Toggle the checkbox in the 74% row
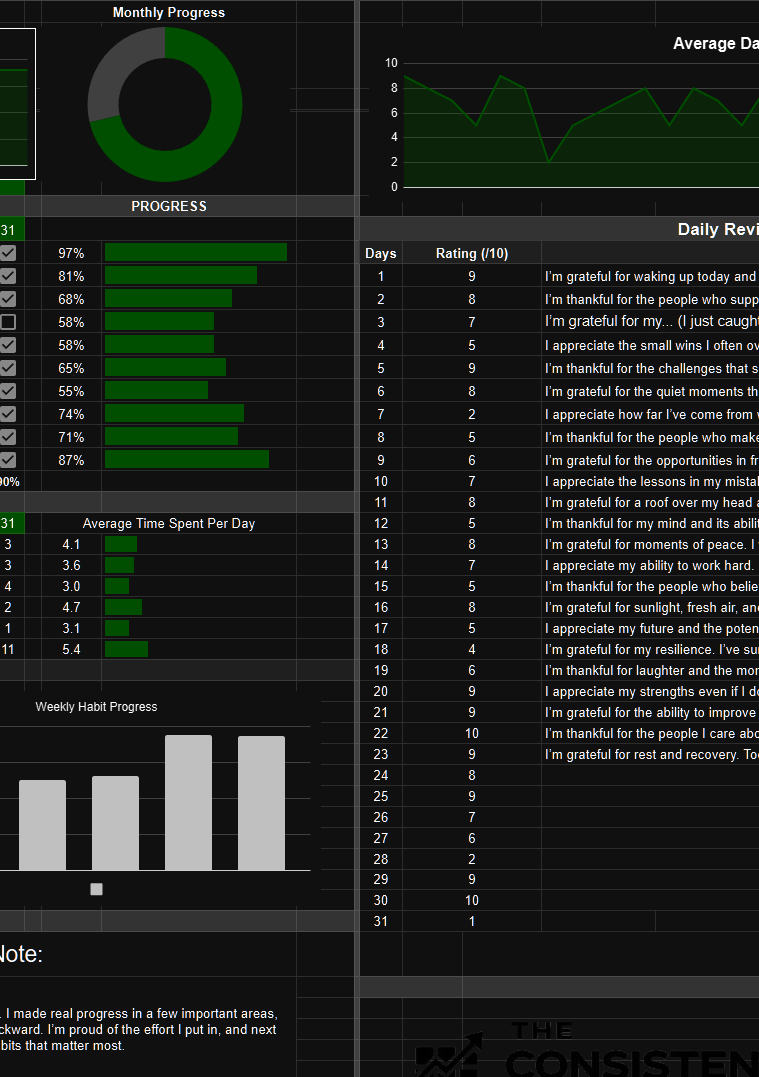Image resolution: width=759 pixels, height=1077 pixels. coord(8,414)
